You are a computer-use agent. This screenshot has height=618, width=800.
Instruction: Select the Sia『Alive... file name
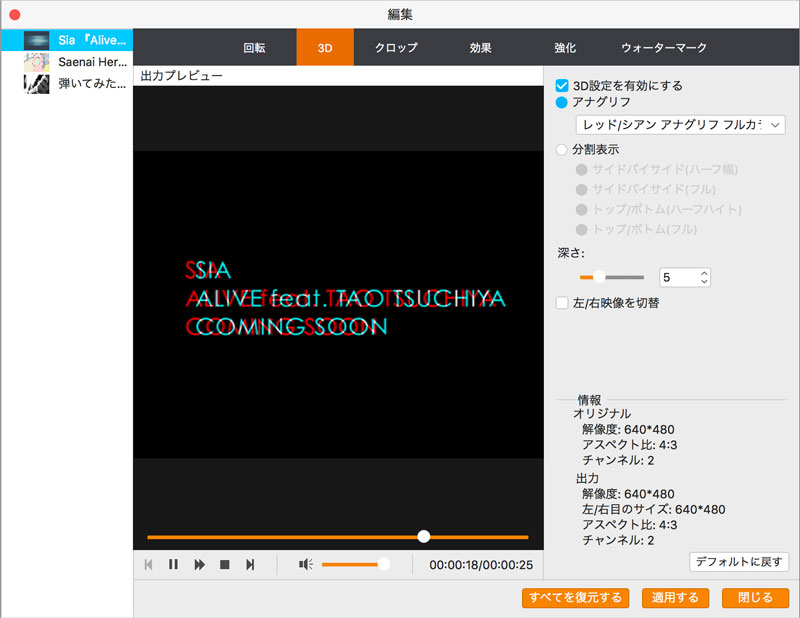point(92,40)
